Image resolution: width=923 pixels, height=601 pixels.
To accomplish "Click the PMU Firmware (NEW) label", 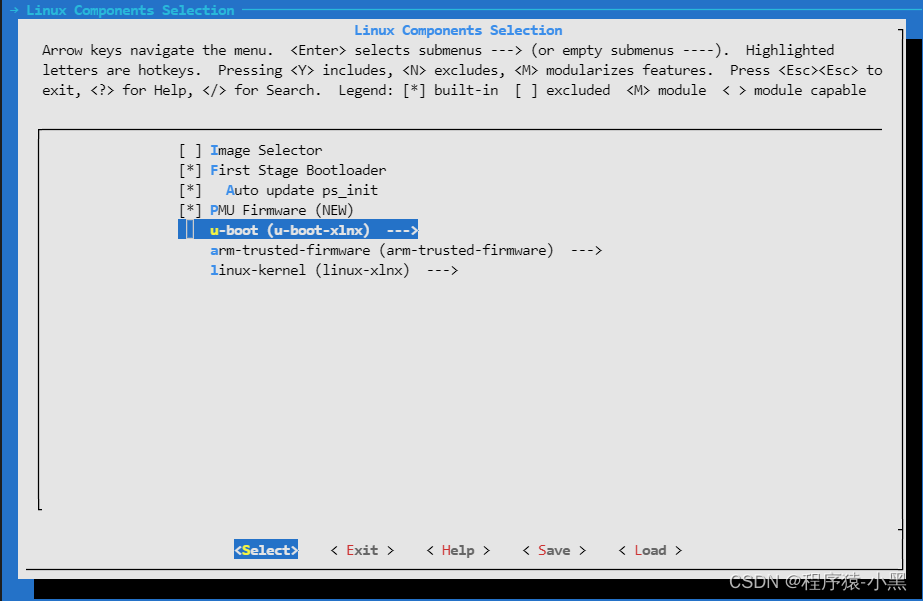I will pos(281,211).
